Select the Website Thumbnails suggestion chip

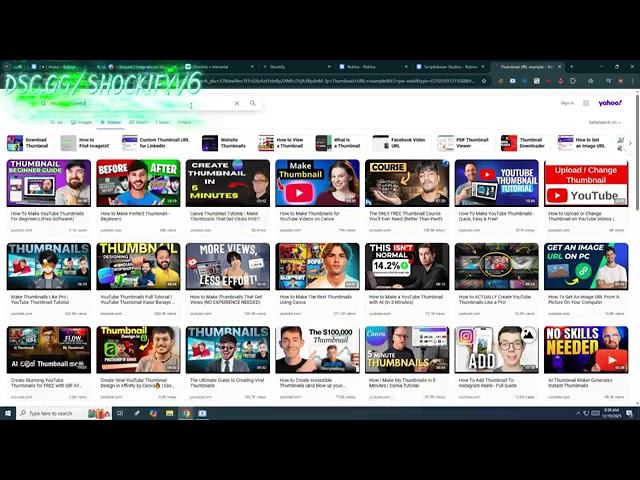(x=224, y=143)
